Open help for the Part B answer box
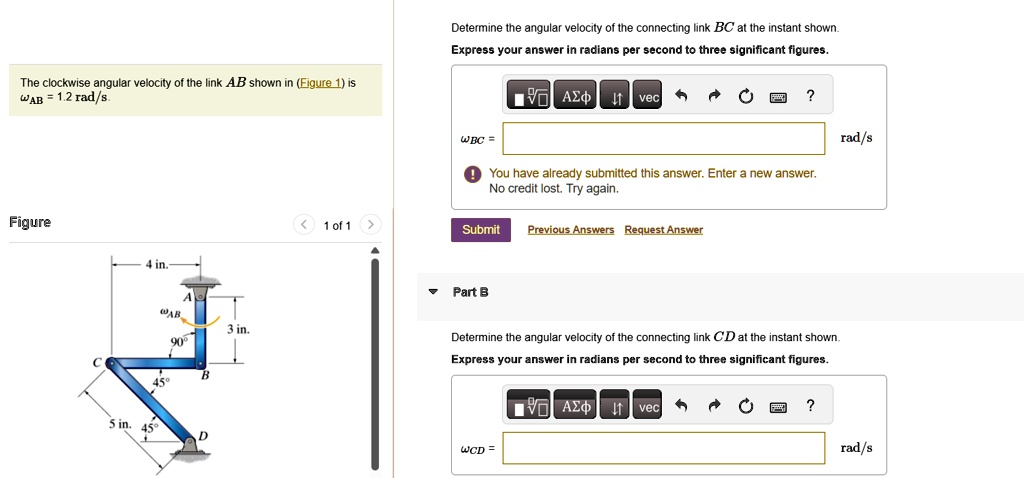The width and height of the screenshot is (1024, 478). coord(810,407)
